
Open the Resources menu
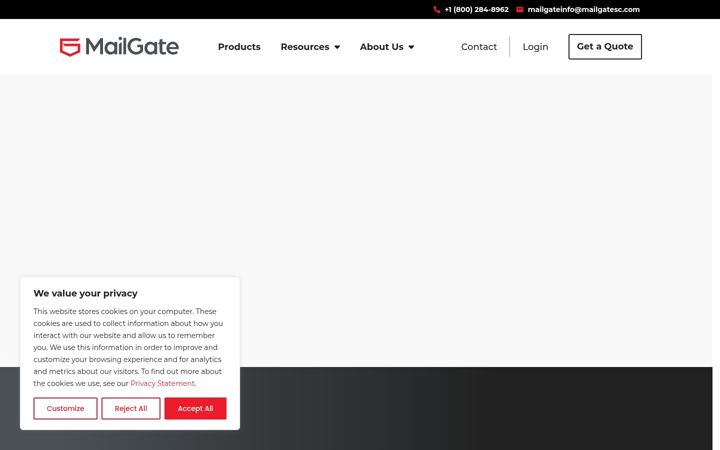[305, 47]
